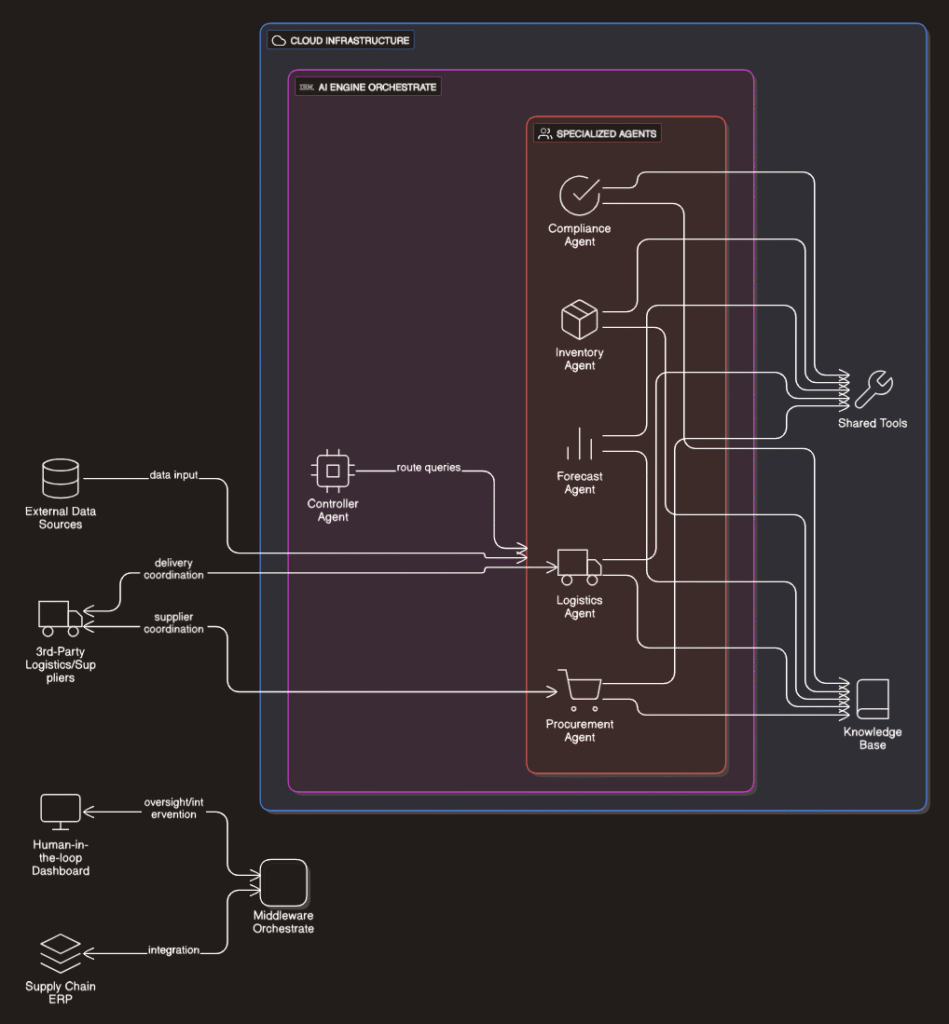
Task: Open the IBM logo on the Orchestrate label
Action: coord(305,87)
